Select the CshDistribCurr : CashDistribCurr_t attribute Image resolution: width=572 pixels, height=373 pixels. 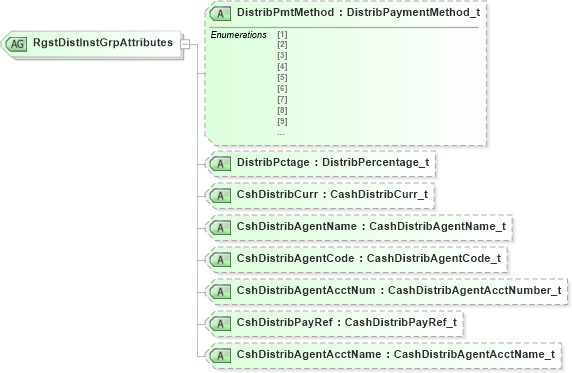coord(320,196)
